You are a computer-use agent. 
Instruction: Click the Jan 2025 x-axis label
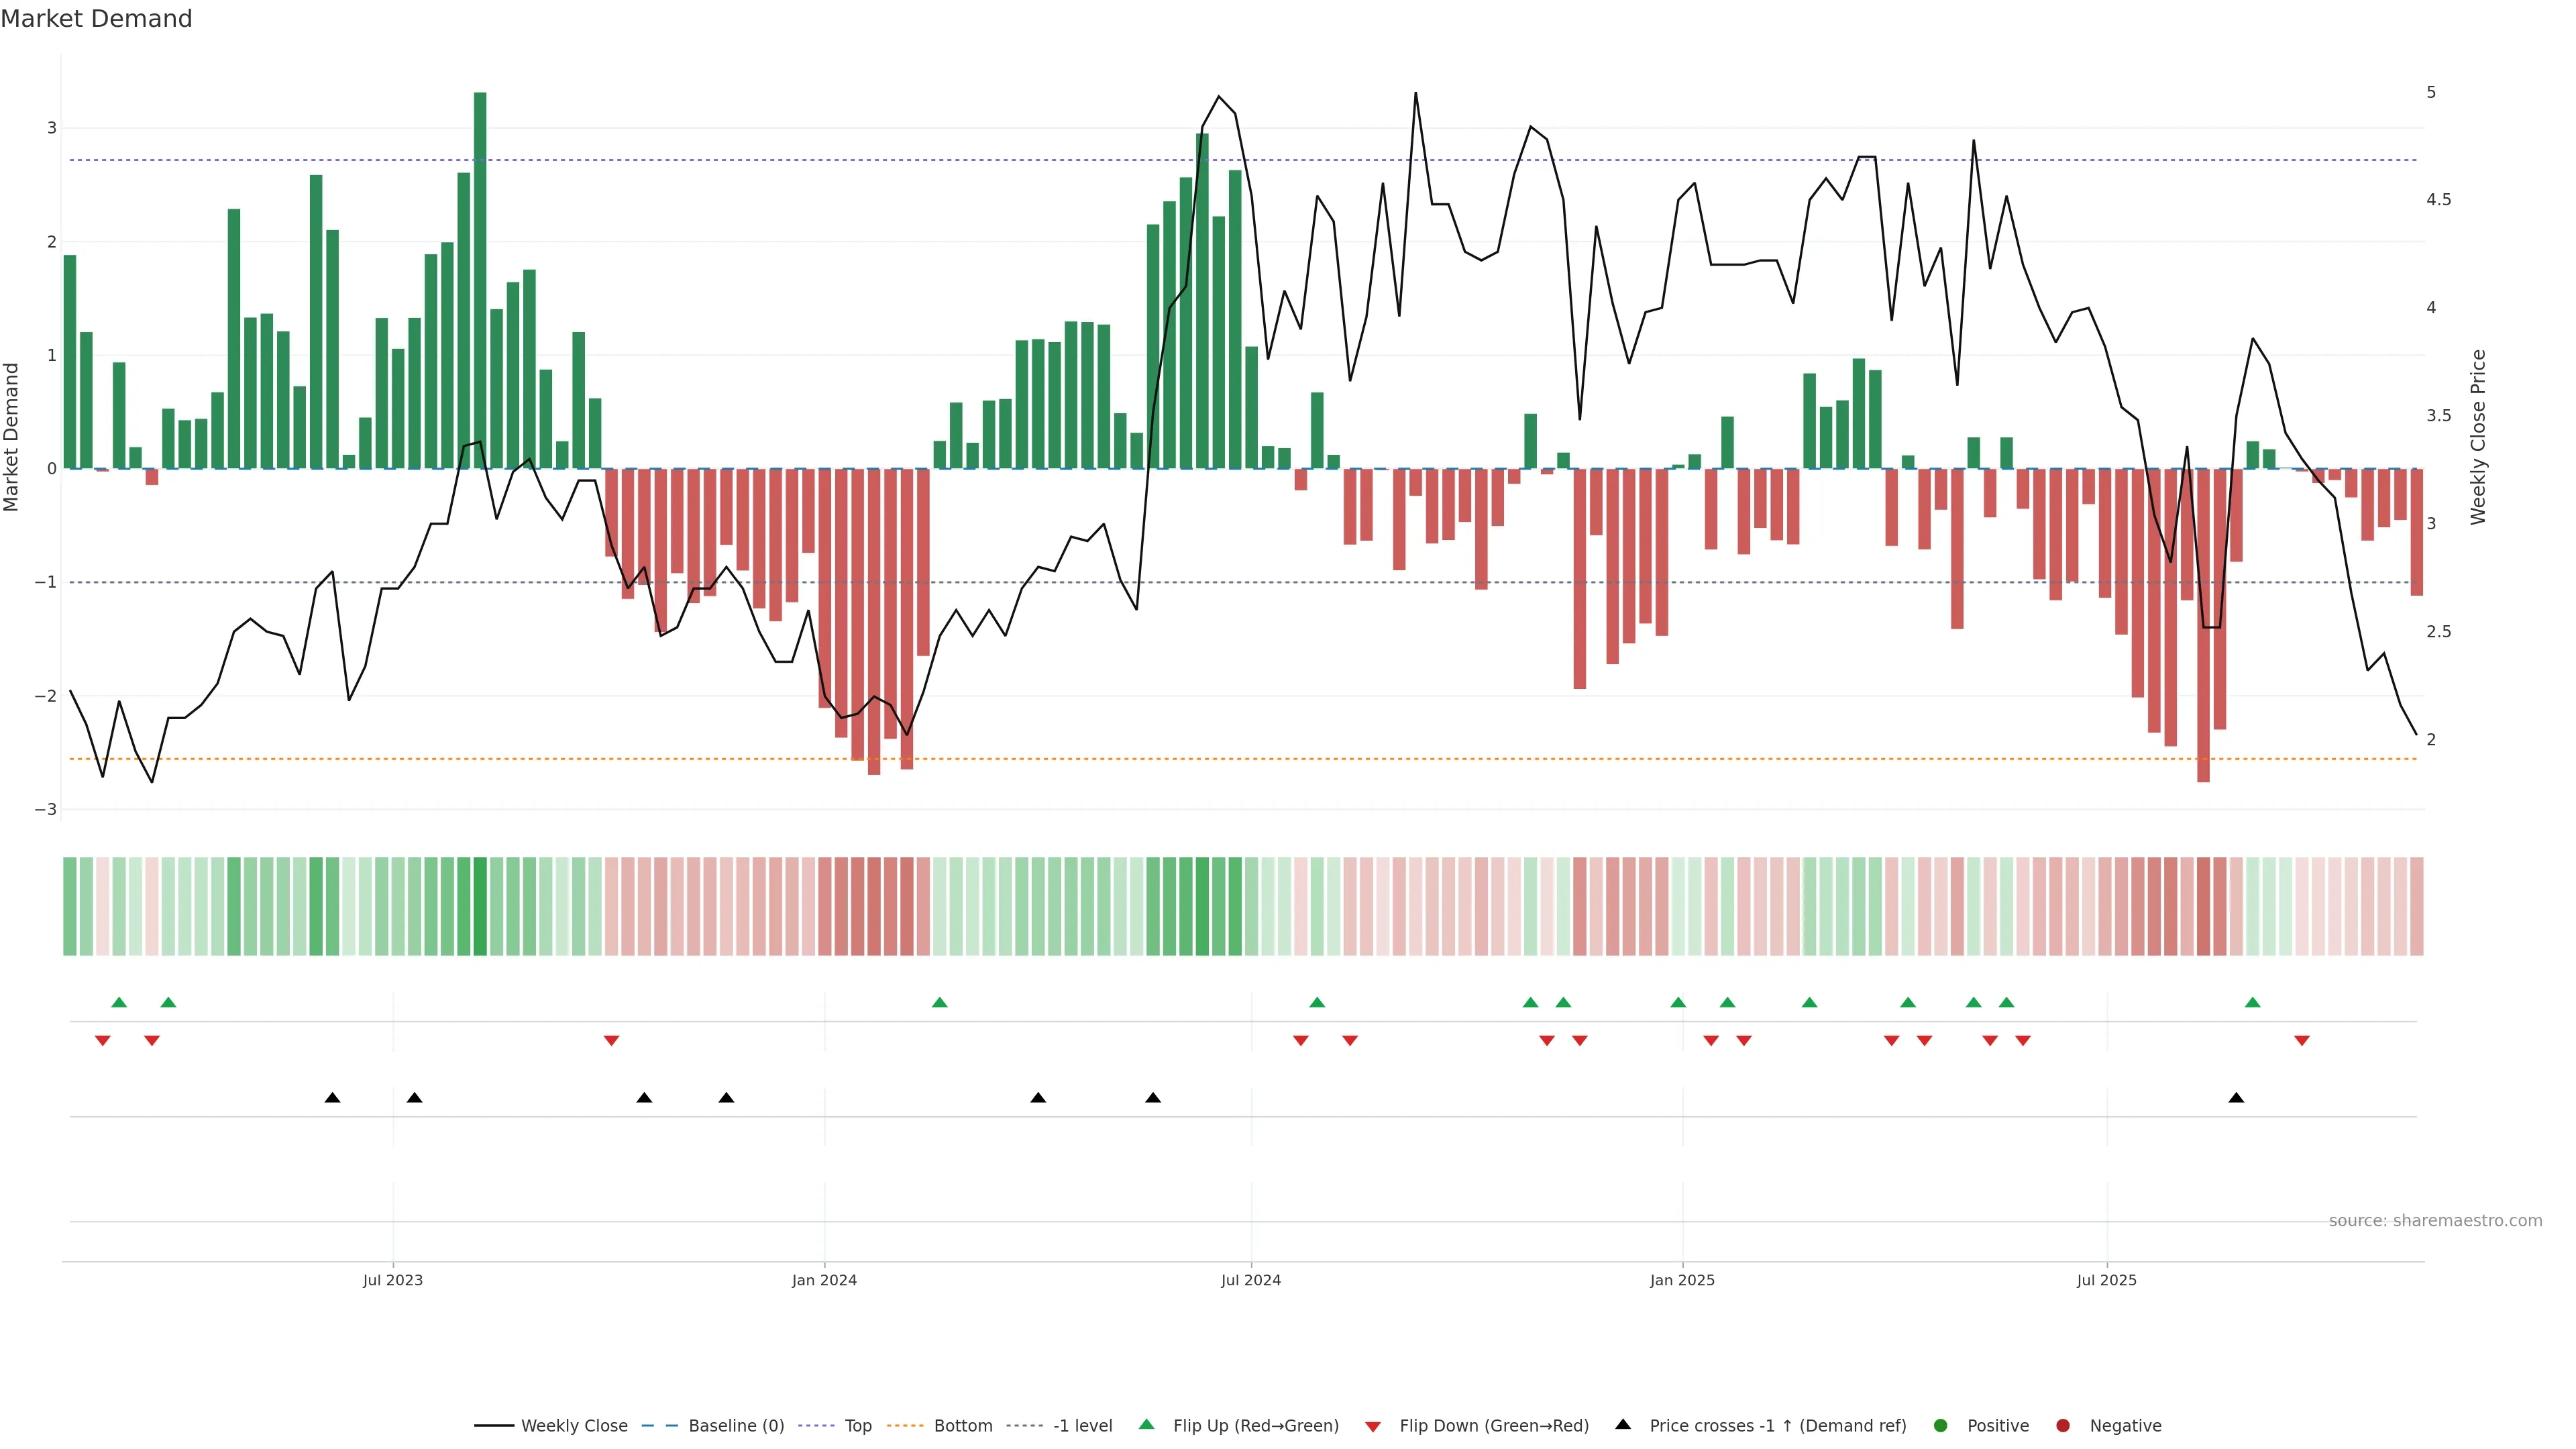pos(1682,1281)
